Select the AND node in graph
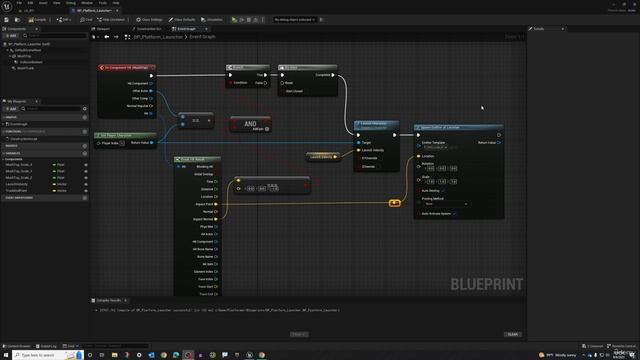640x360 pixels. [250, 124]
